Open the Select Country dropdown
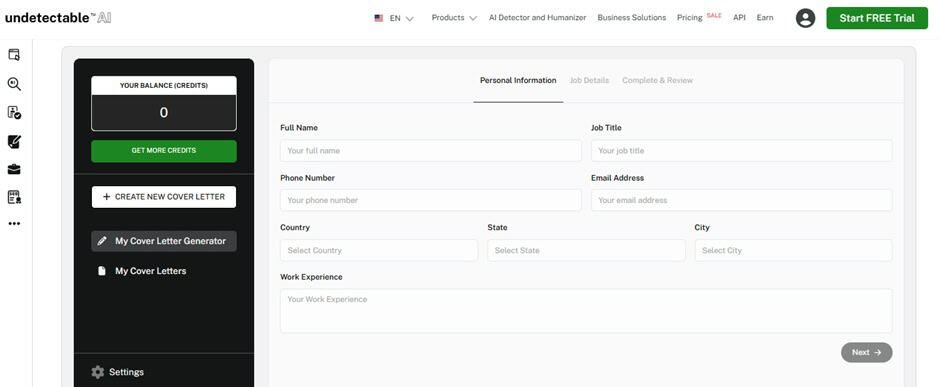 tap(379, 250)
